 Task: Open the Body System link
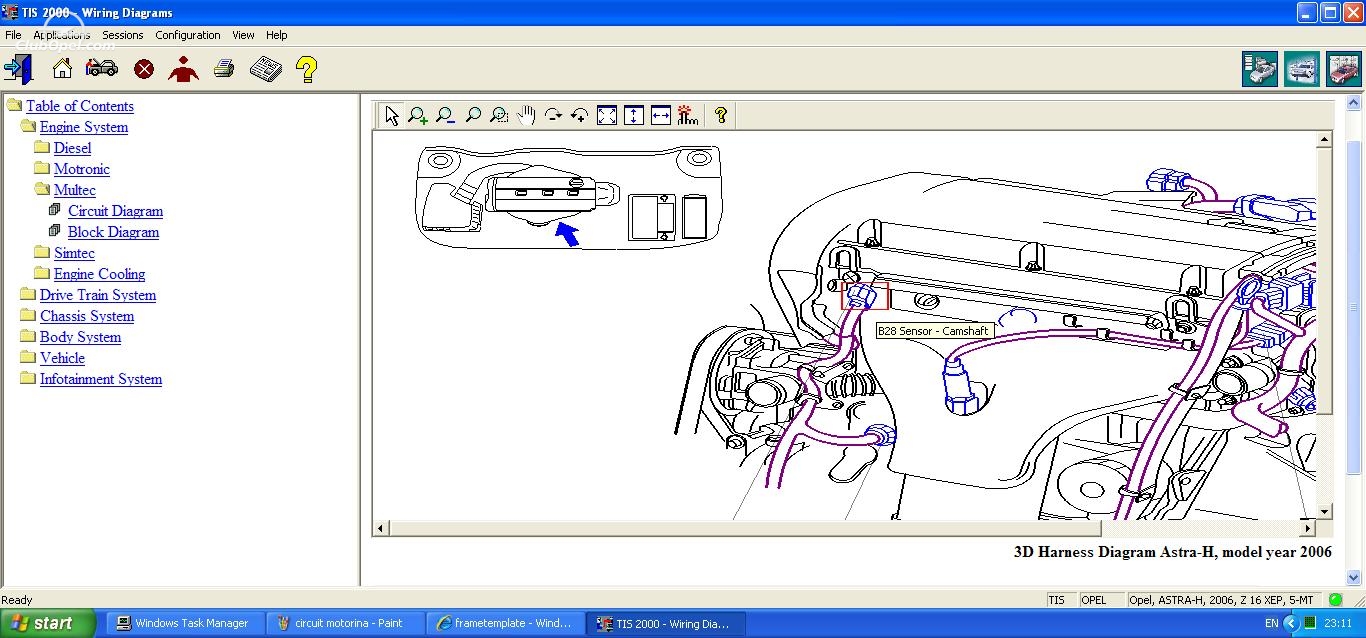click(80, 337)
